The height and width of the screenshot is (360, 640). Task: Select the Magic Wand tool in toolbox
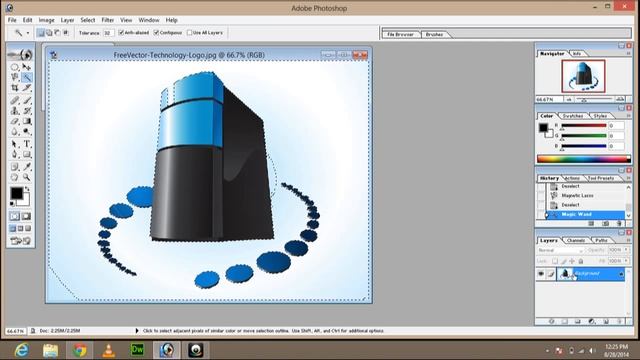[x=27, y=77]
